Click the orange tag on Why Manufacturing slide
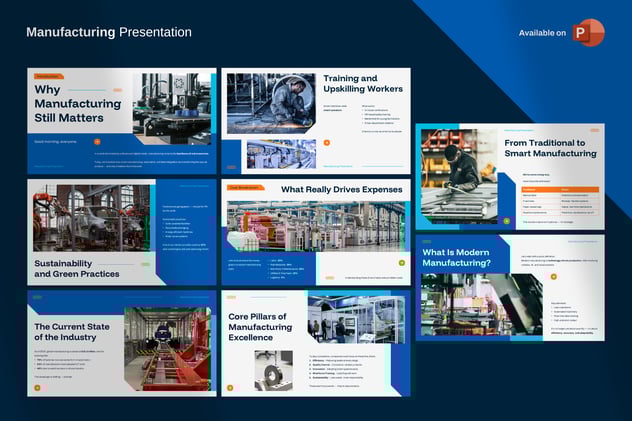Screen dimensions: 632x421 [x=48, y=76]
